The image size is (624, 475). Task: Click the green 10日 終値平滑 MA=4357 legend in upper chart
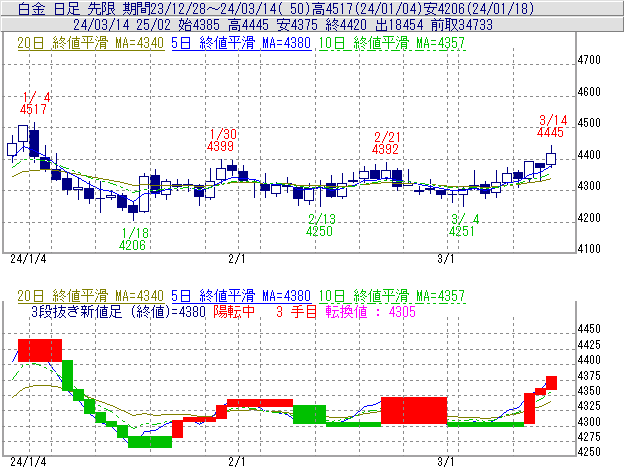392,43
